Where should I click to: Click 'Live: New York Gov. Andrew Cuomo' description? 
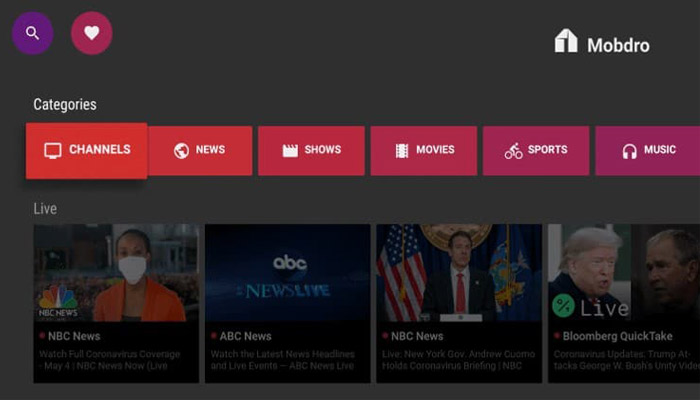458,360
